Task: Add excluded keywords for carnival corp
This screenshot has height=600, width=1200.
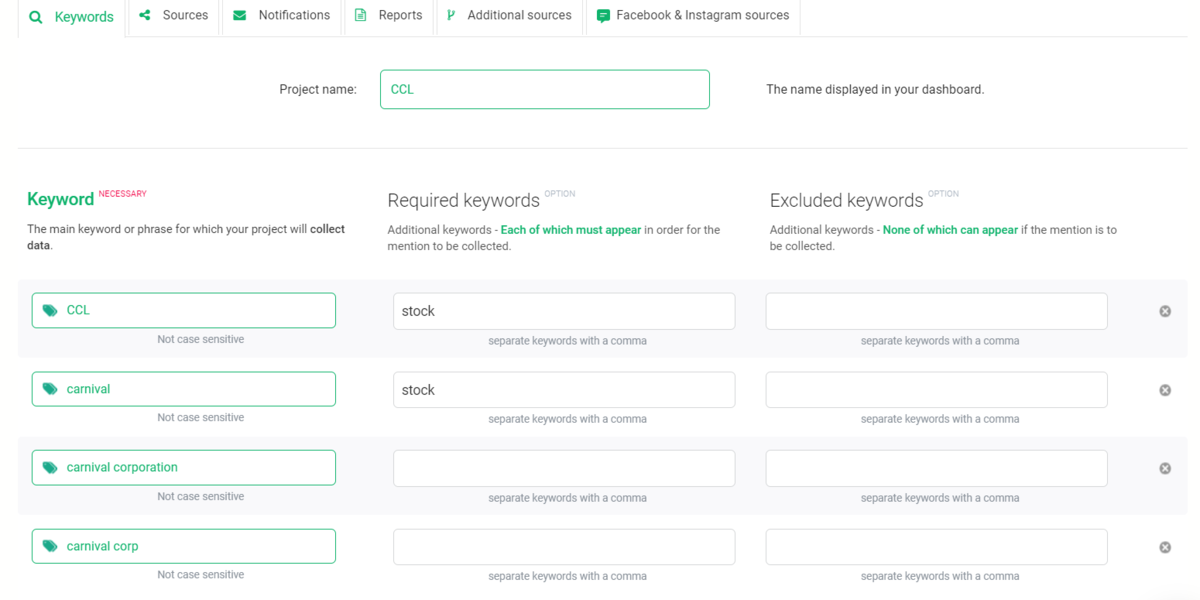Action: click(x=937, y=547)
